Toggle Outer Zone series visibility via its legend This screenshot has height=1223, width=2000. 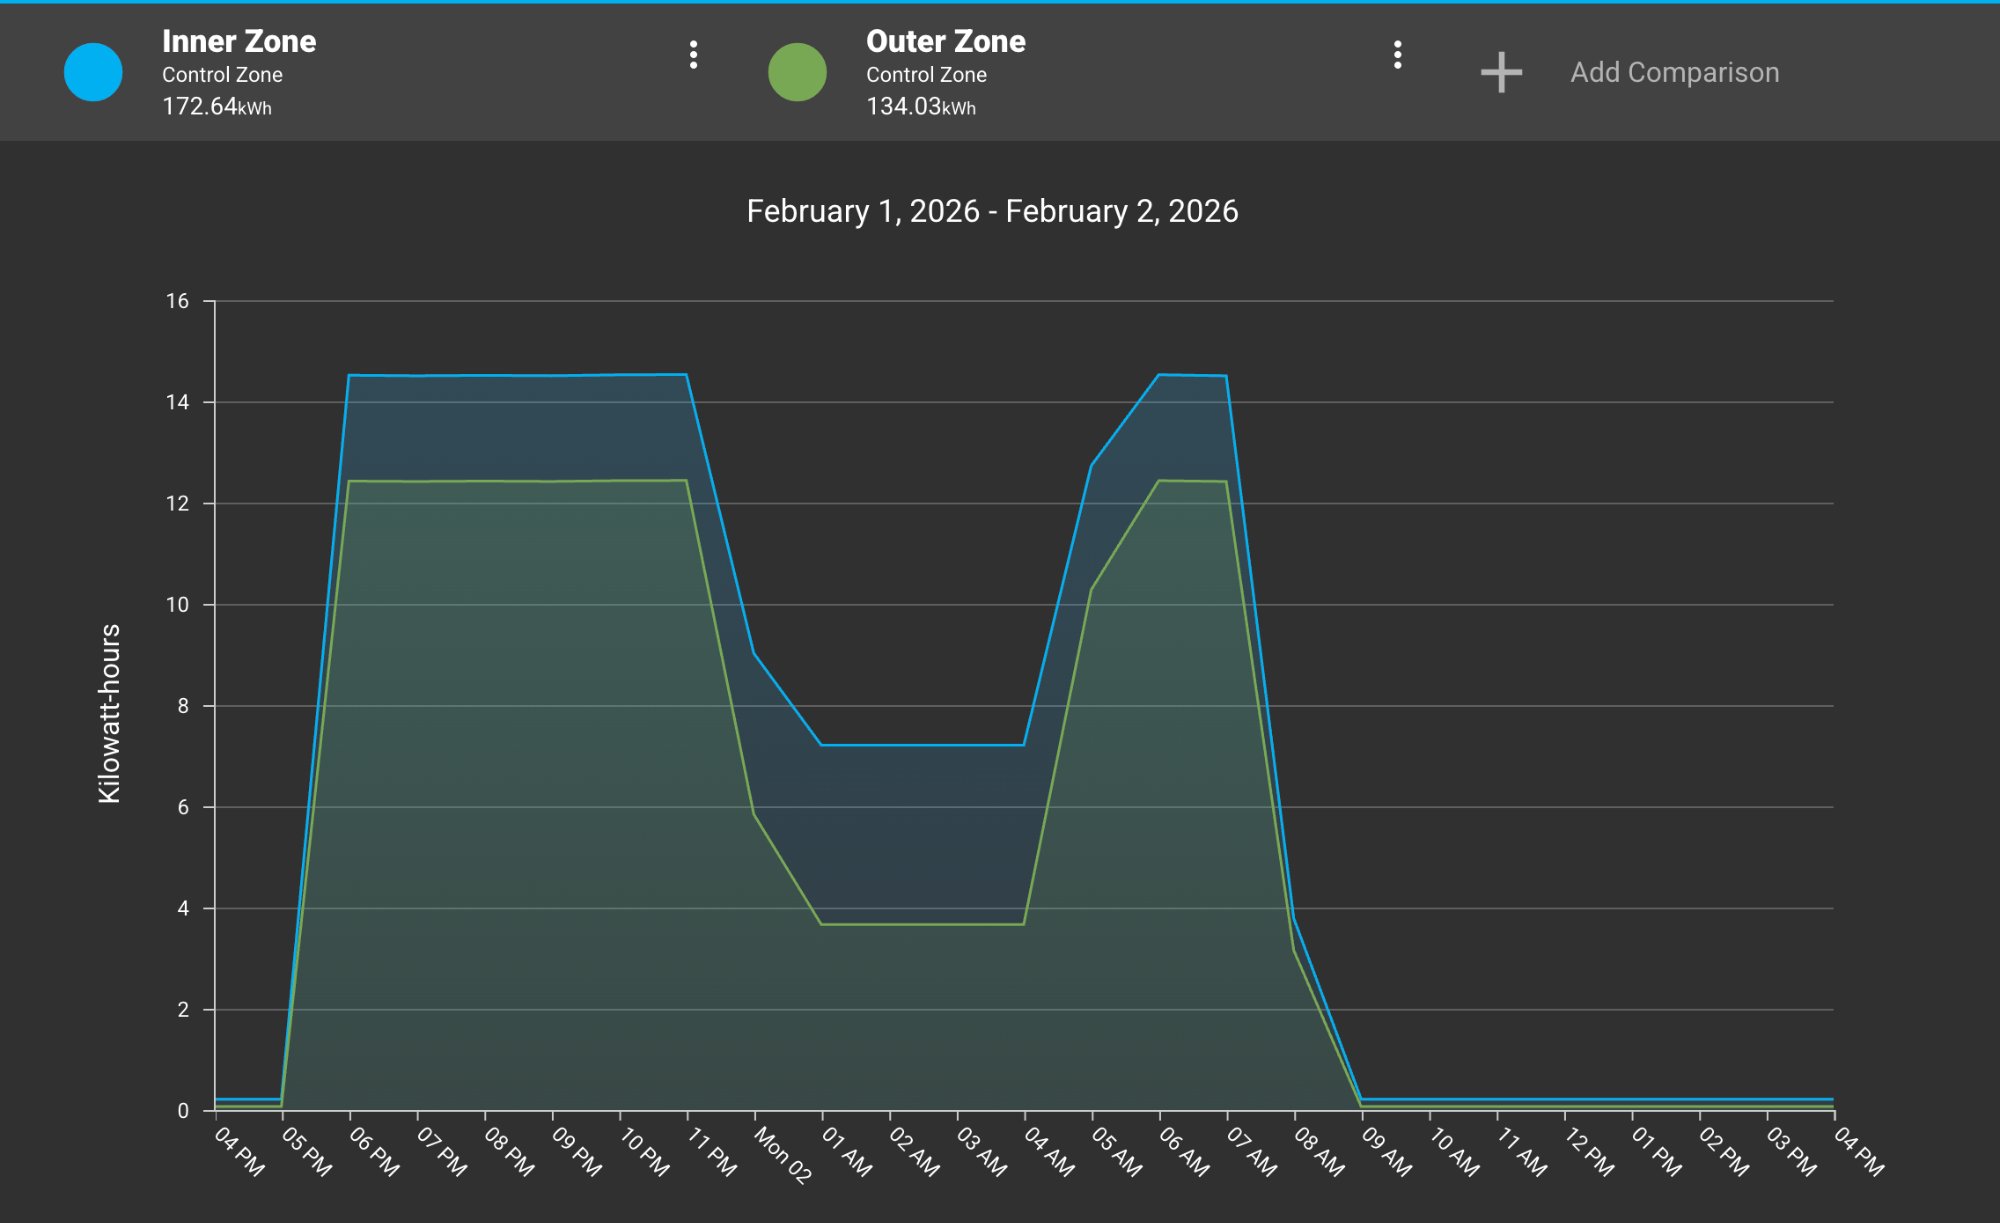tap(796, 71)
